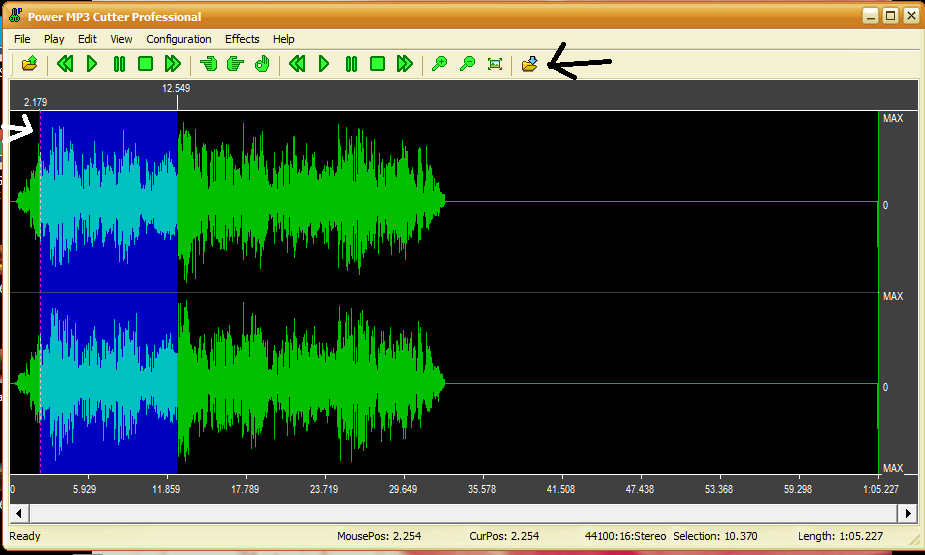Click the Ready status text

pyautogui.click(x=25, y=536)
